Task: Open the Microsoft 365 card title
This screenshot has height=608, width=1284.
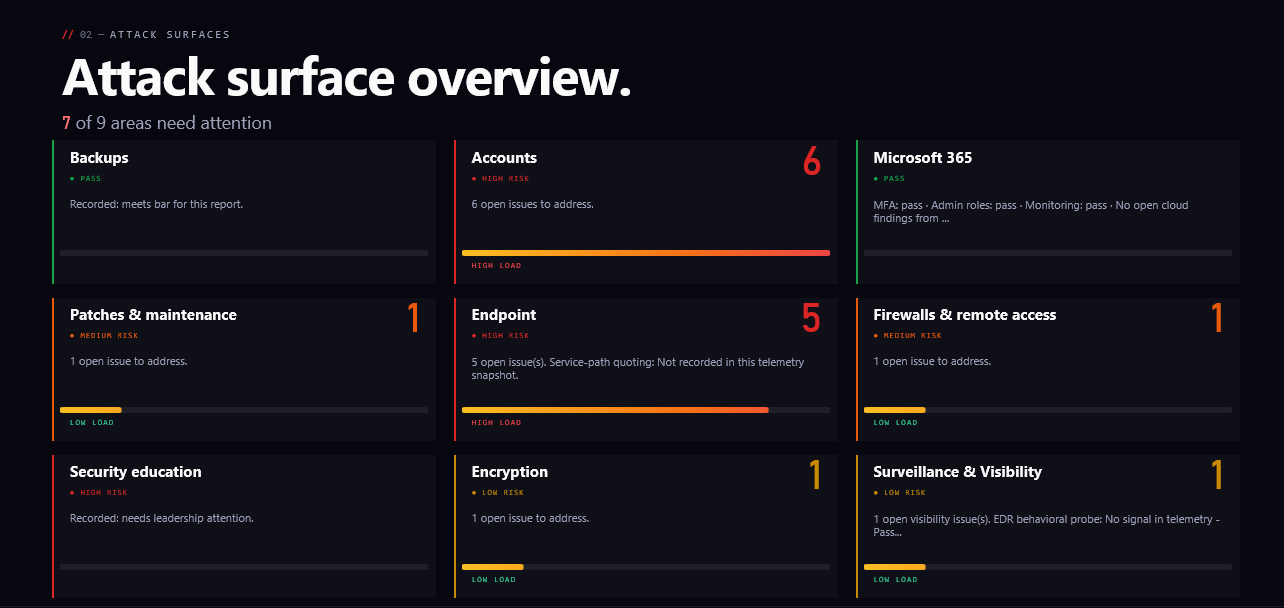Action: [922, 158]
